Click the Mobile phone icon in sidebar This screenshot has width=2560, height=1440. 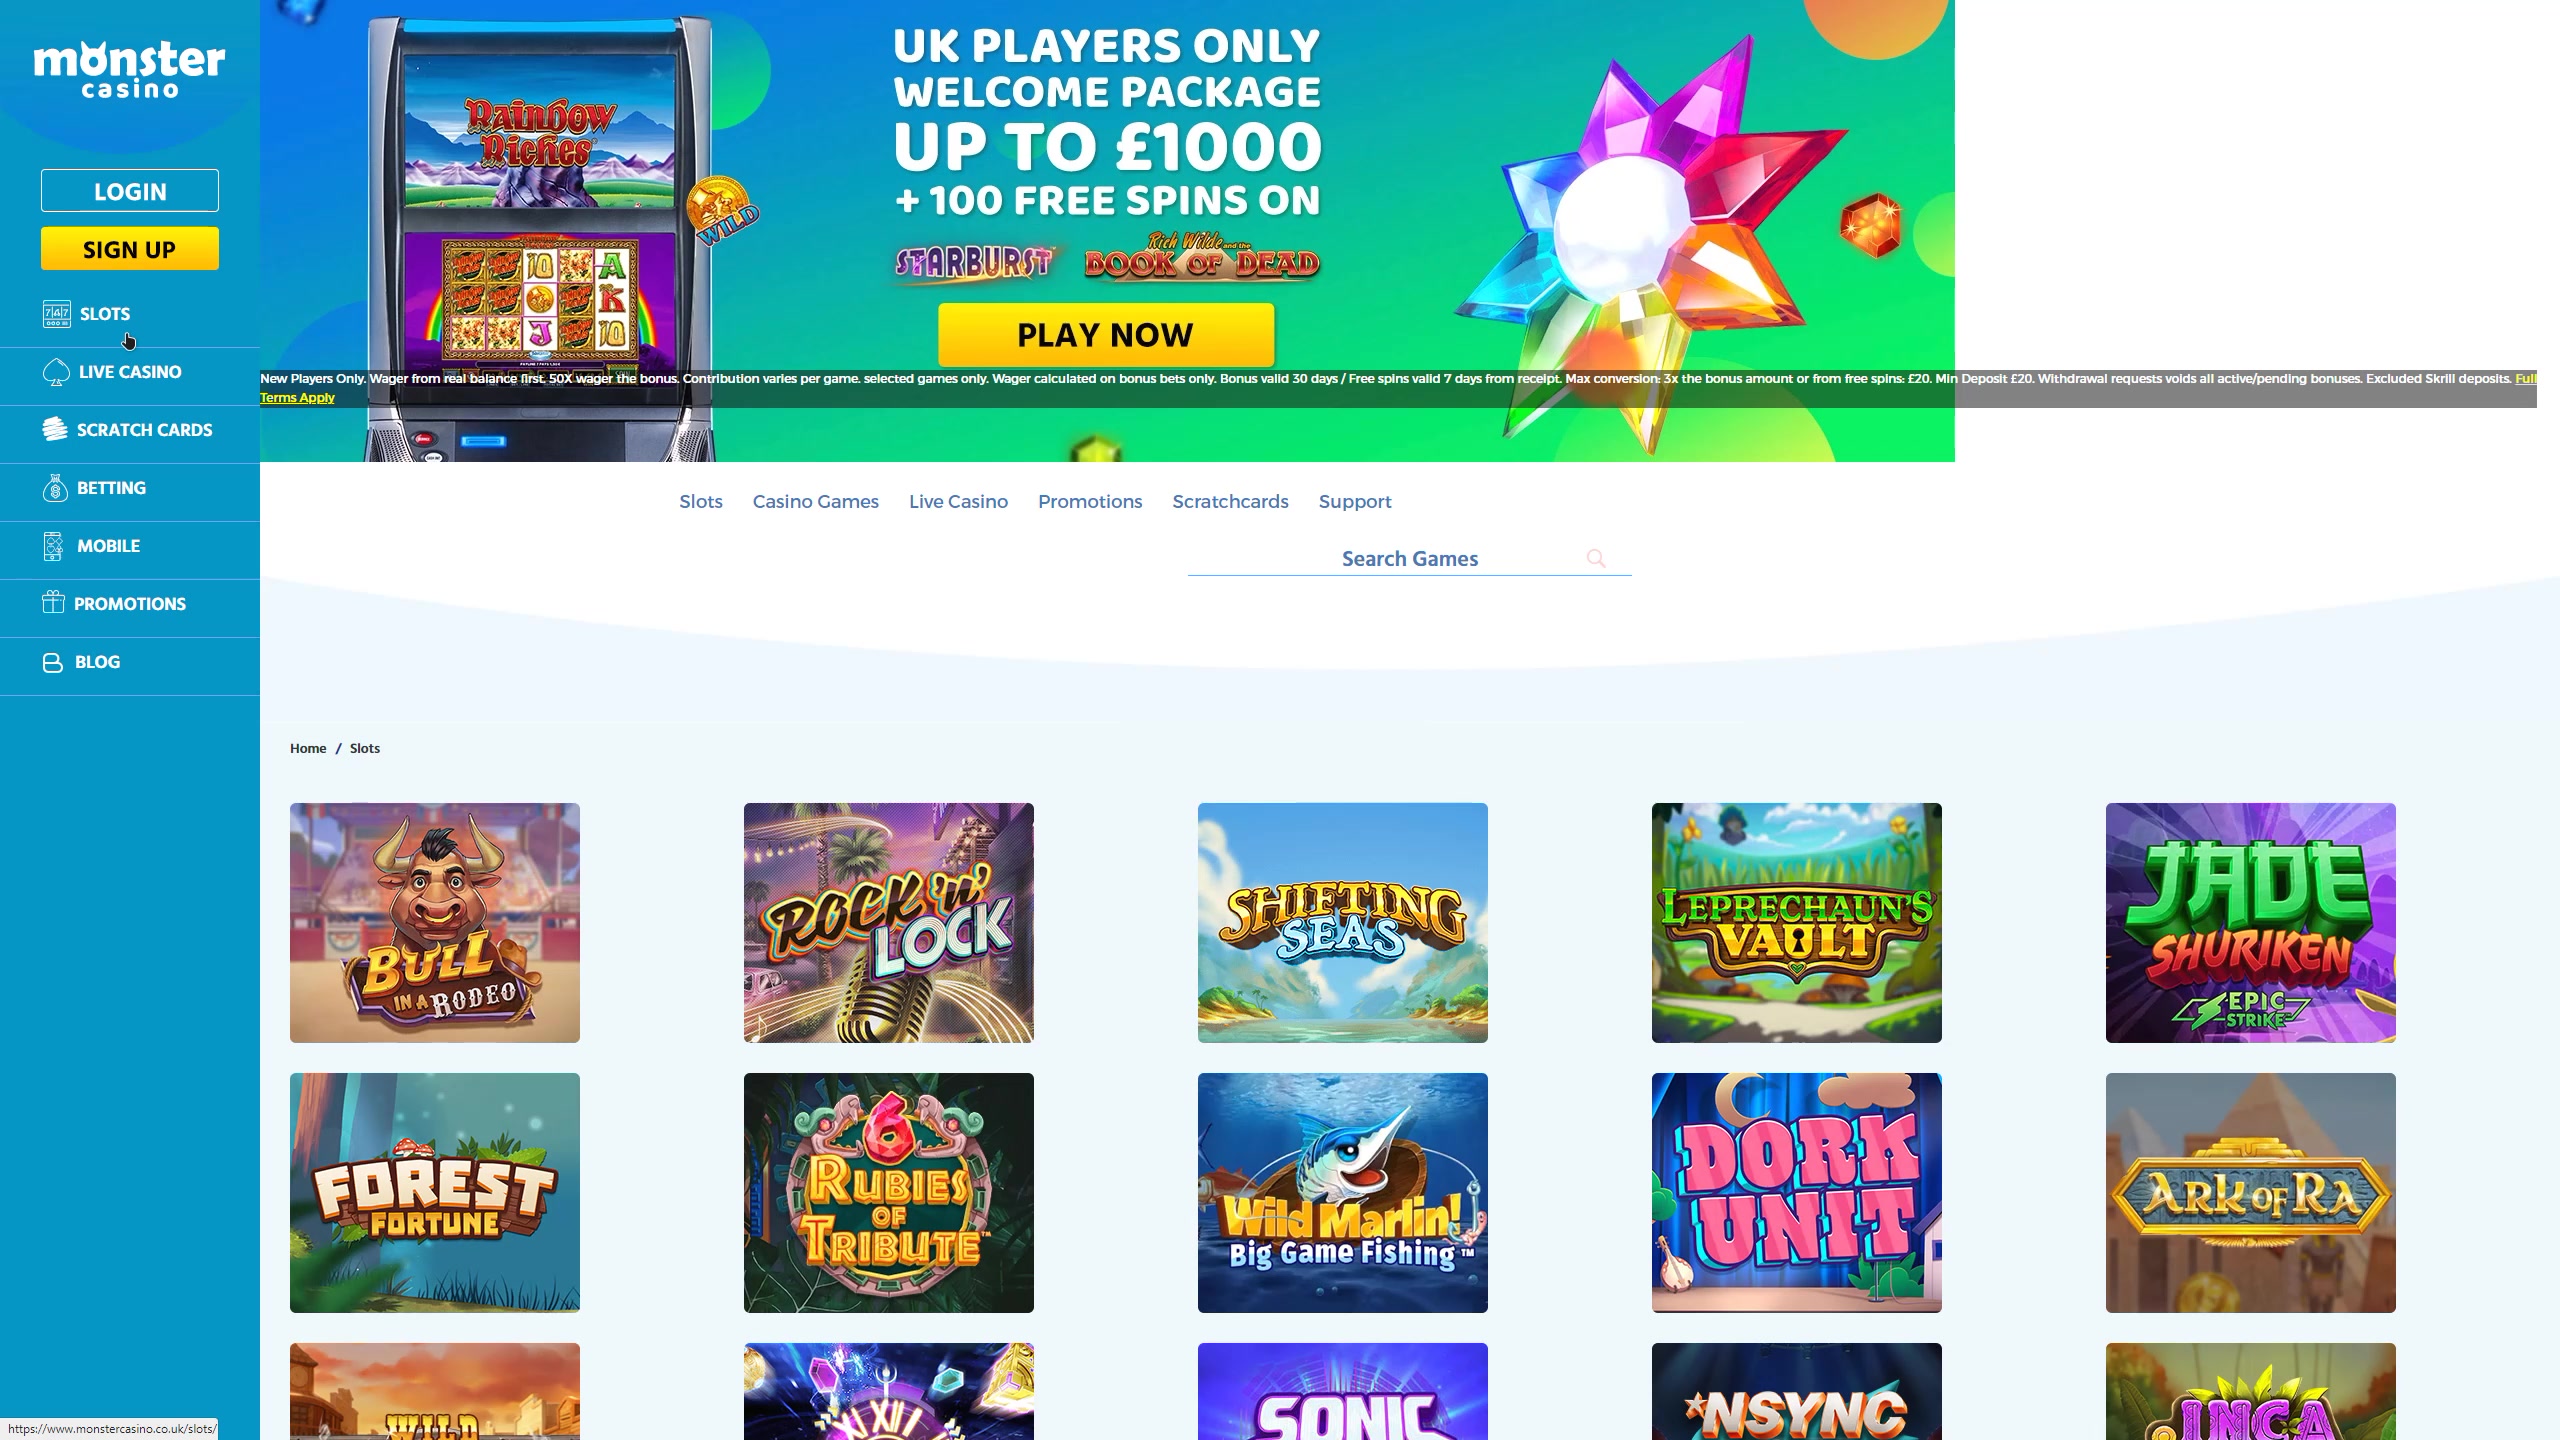point(54,546)
